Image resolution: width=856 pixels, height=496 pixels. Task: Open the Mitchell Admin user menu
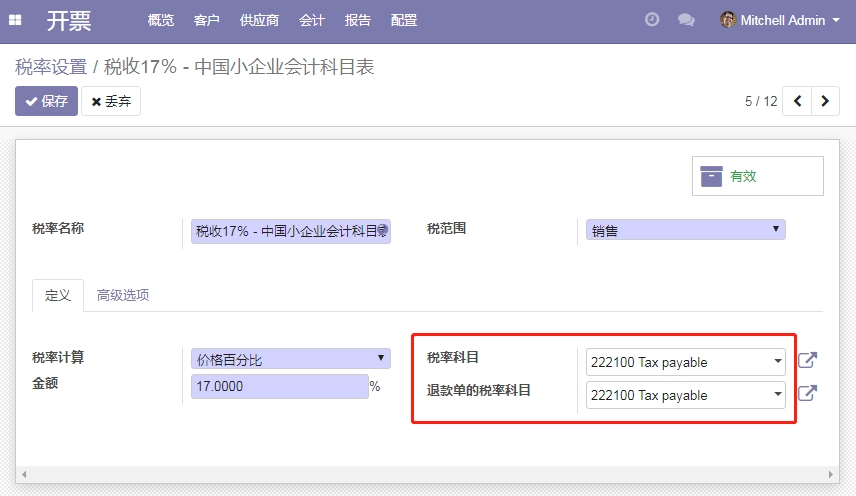click(780, 20)
